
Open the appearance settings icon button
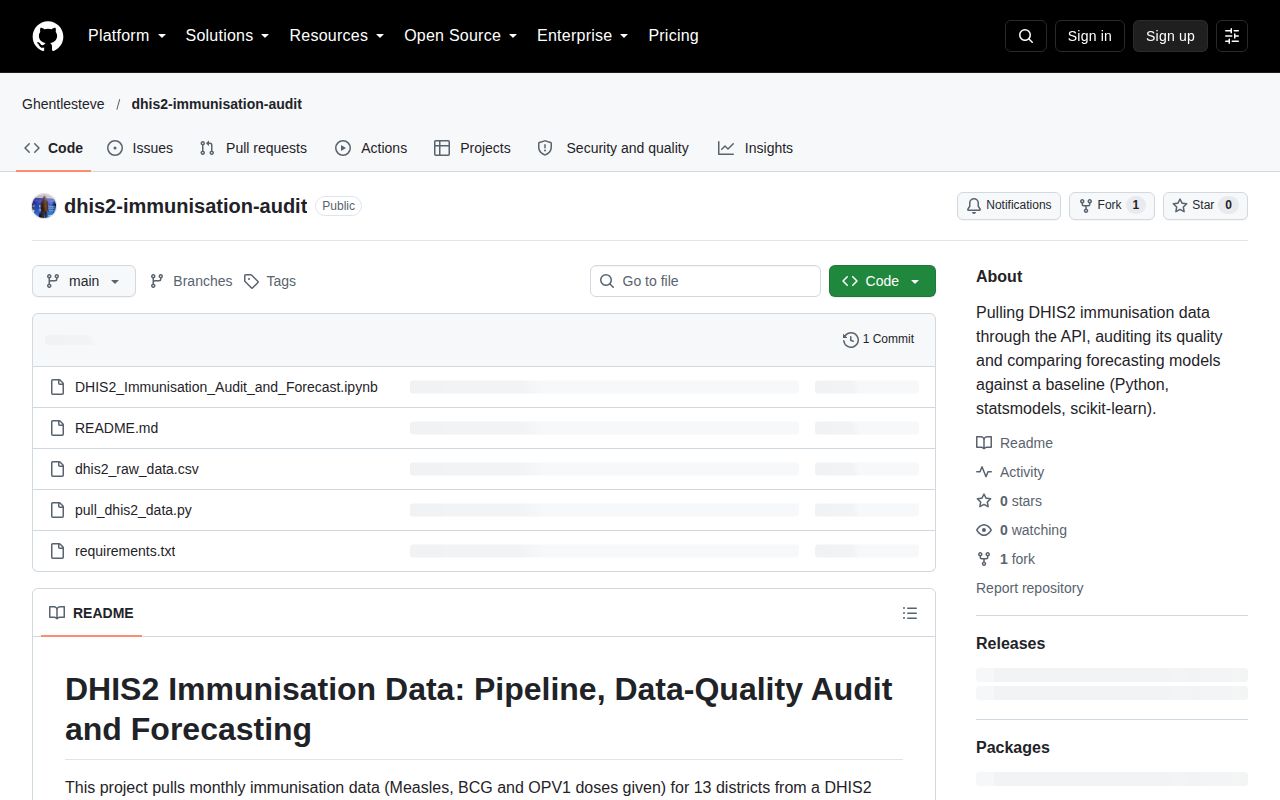click(x=1232, y=36)
